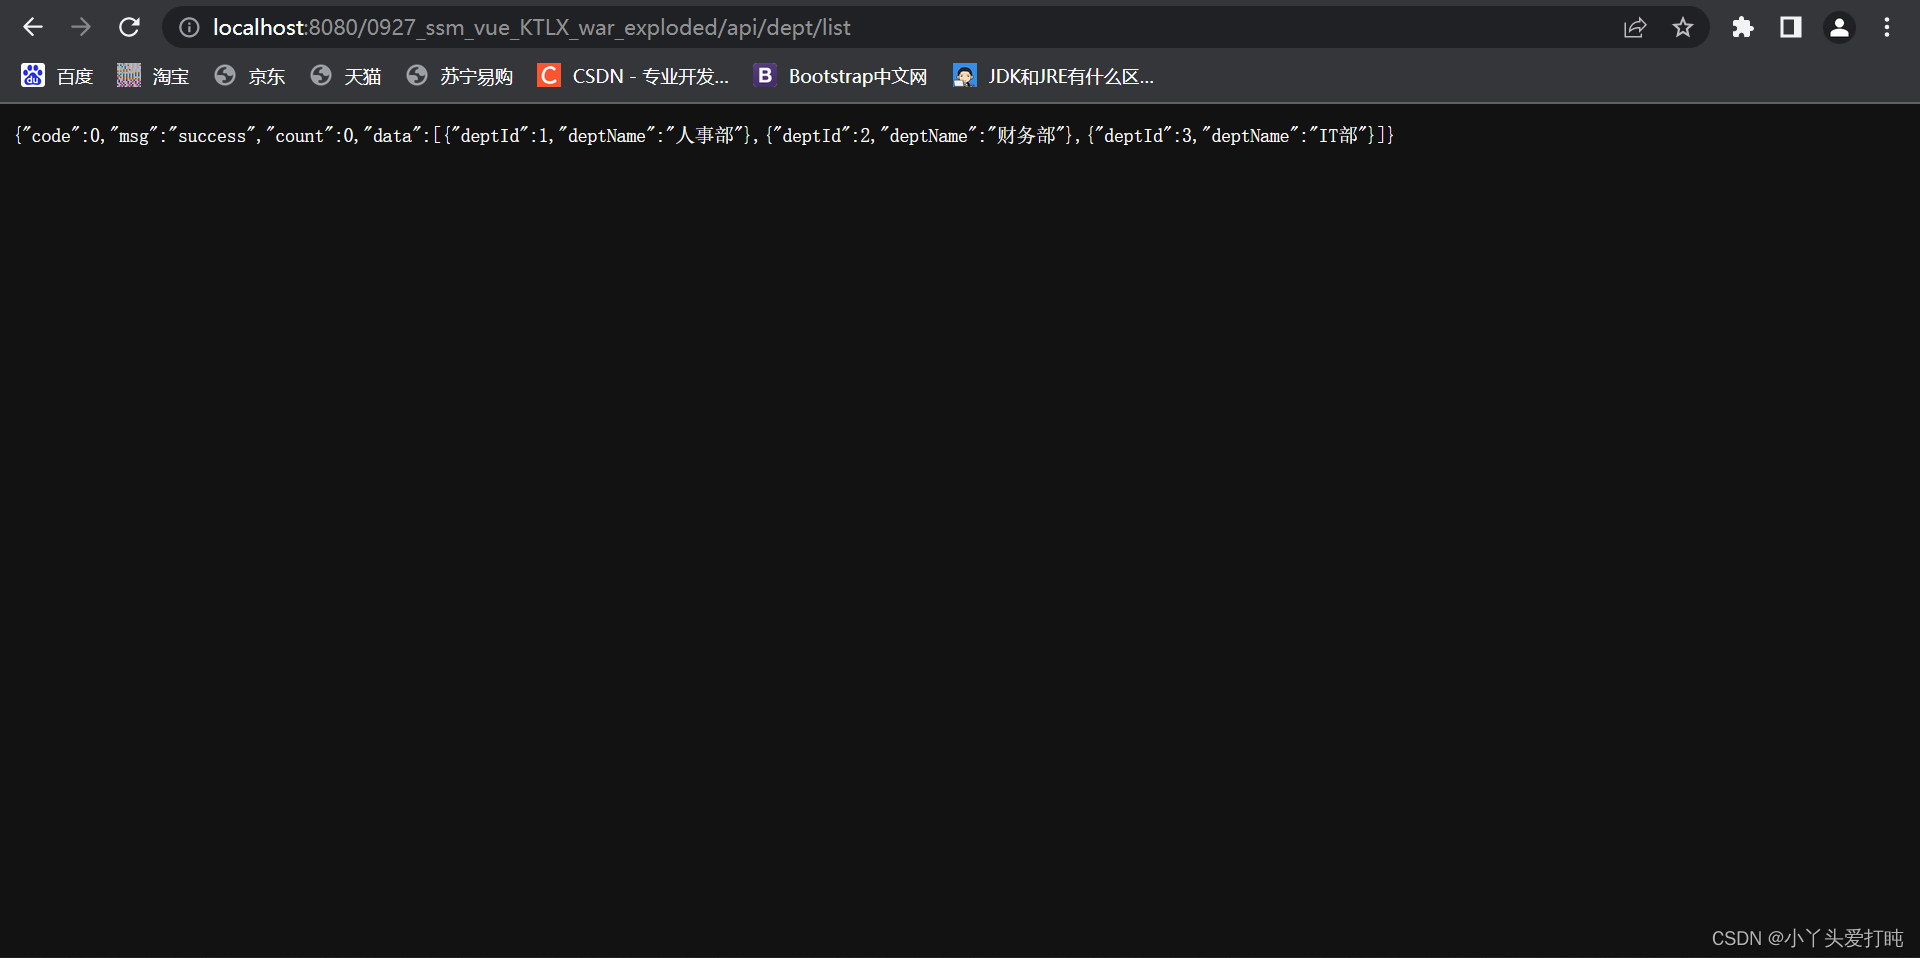Viewport: 1920px width, 958px height.
Task: Open the JDK和JRE有什么区 bookmark
Action: (x=1053, y=76)
